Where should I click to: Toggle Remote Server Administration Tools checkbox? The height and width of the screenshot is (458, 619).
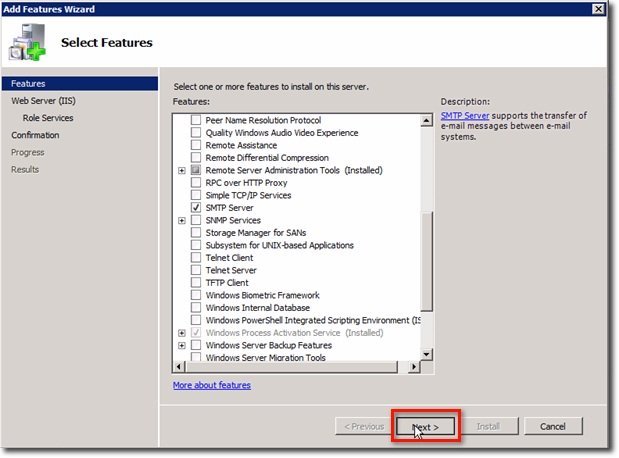[196, 170]
